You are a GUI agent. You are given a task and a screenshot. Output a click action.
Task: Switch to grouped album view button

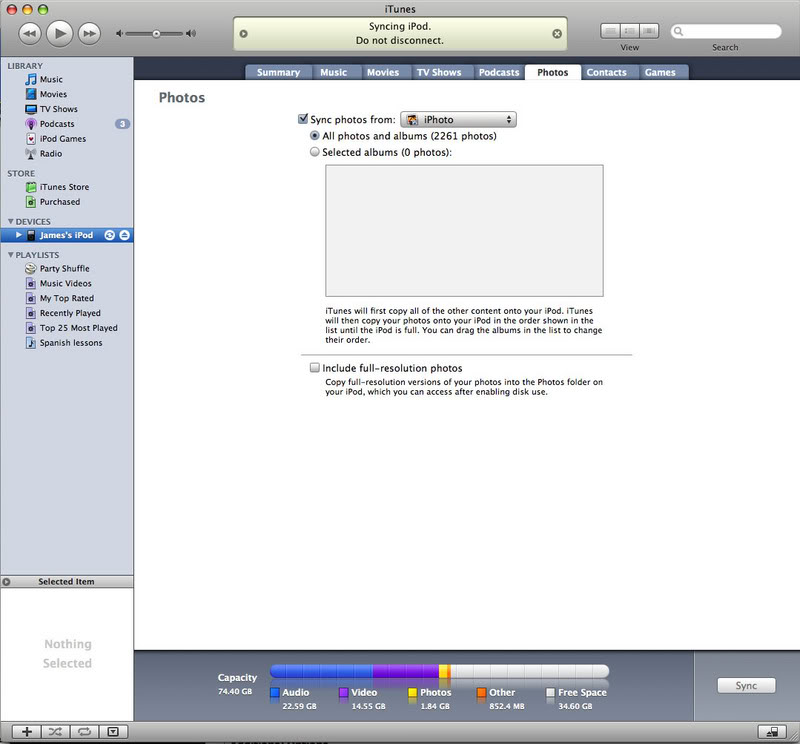tap(630, 31)
